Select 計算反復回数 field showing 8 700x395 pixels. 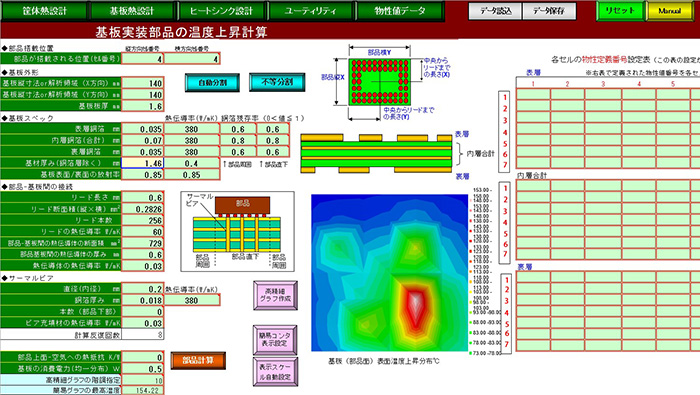142,335
